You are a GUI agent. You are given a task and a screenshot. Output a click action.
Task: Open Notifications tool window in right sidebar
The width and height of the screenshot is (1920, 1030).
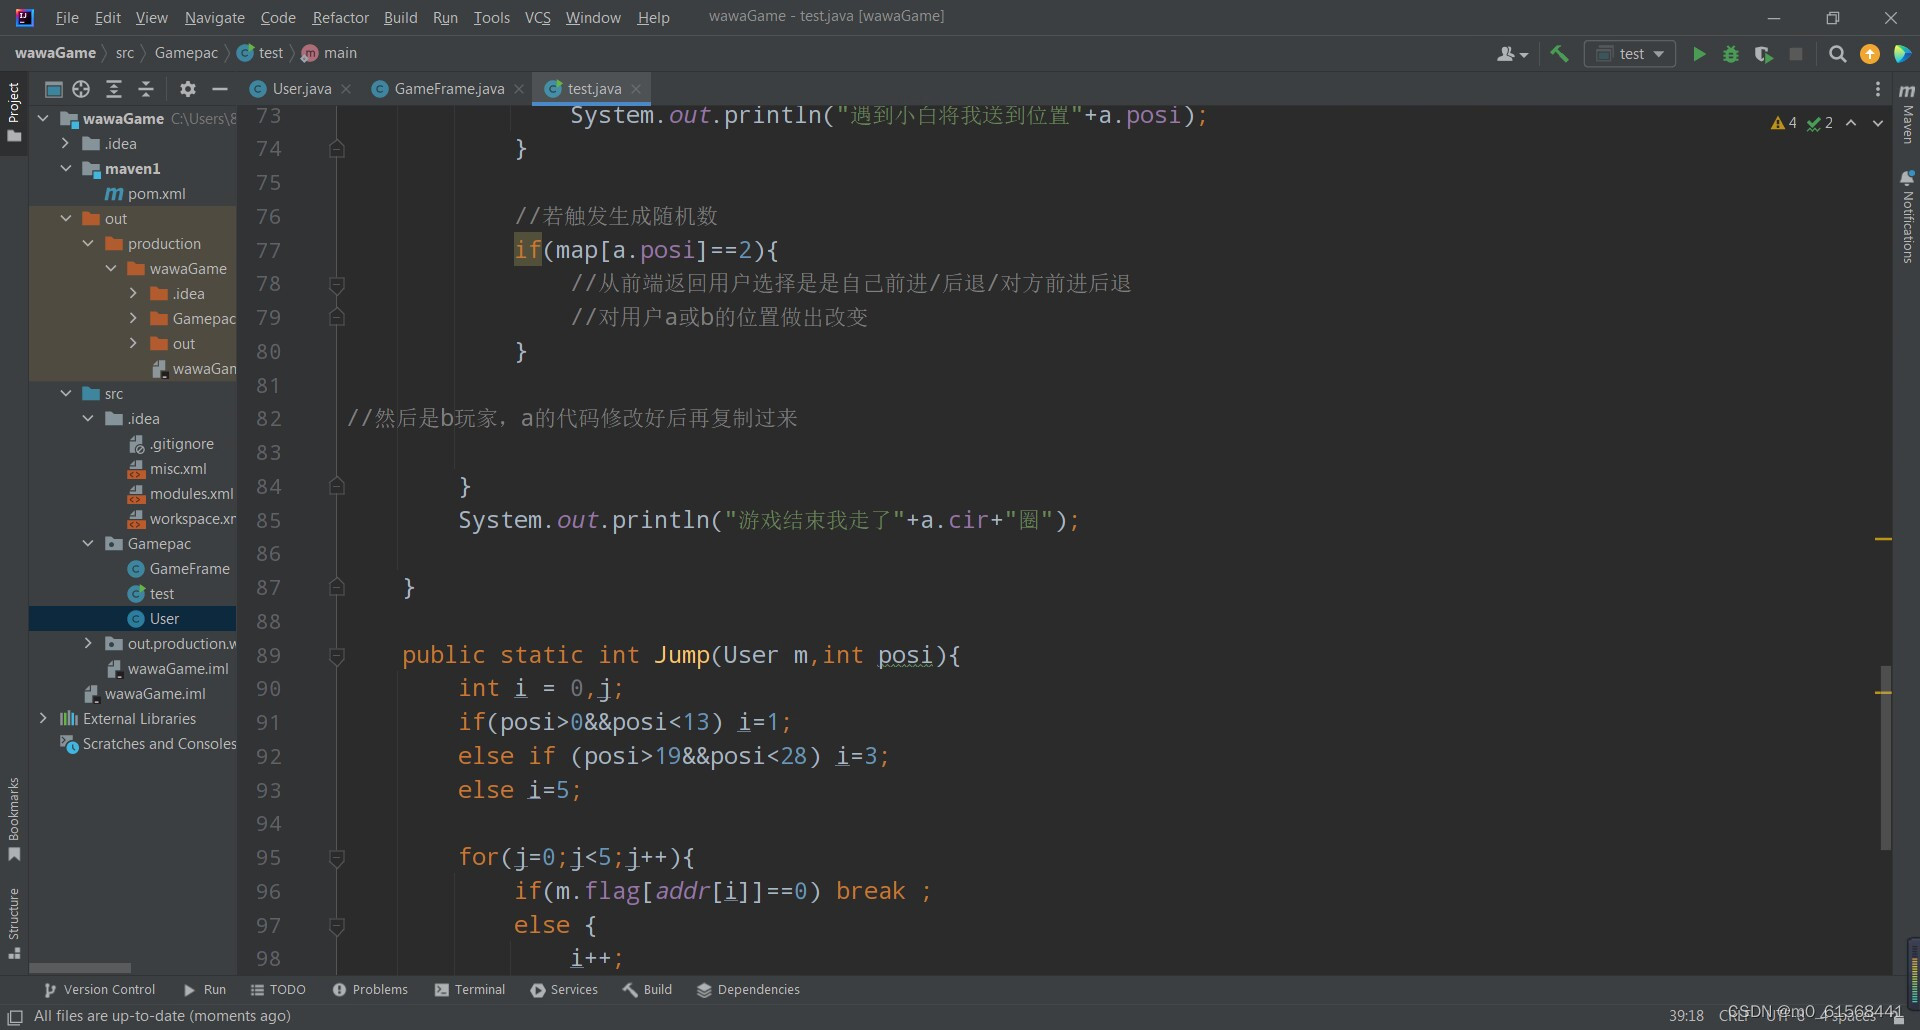1907,217
